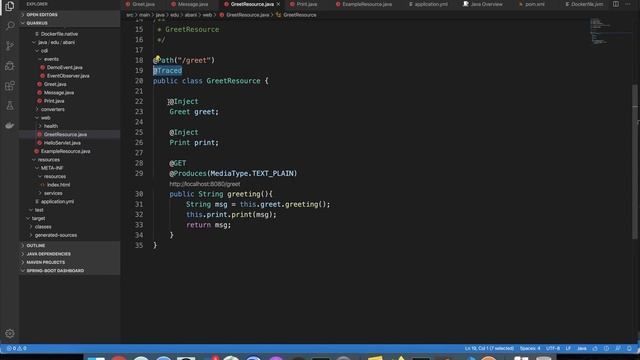Click the thumbs-up icon in status bar
Screen dimensions: 640x360
point(595,349)
